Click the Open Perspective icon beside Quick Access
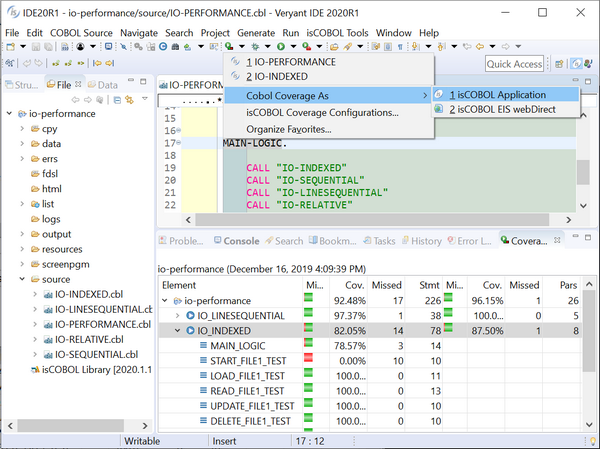 (558, 64)
